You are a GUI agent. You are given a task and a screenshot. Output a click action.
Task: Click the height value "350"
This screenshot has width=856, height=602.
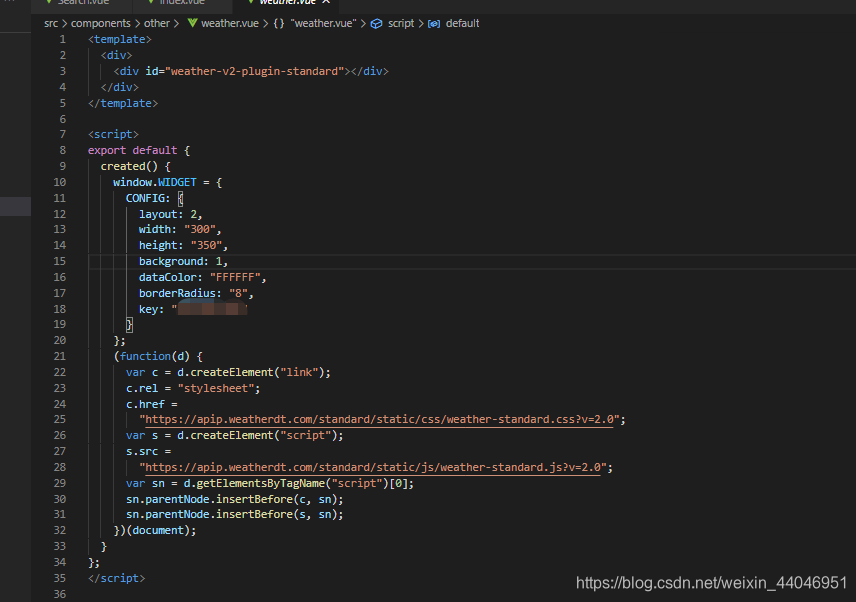pos(206,245)
